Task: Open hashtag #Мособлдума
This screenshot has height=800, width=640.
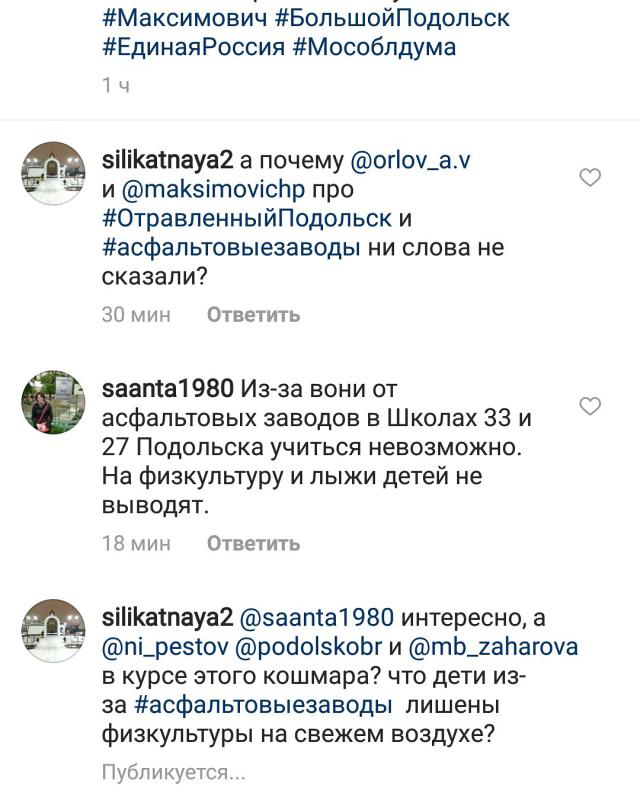Action: [374, 47]
